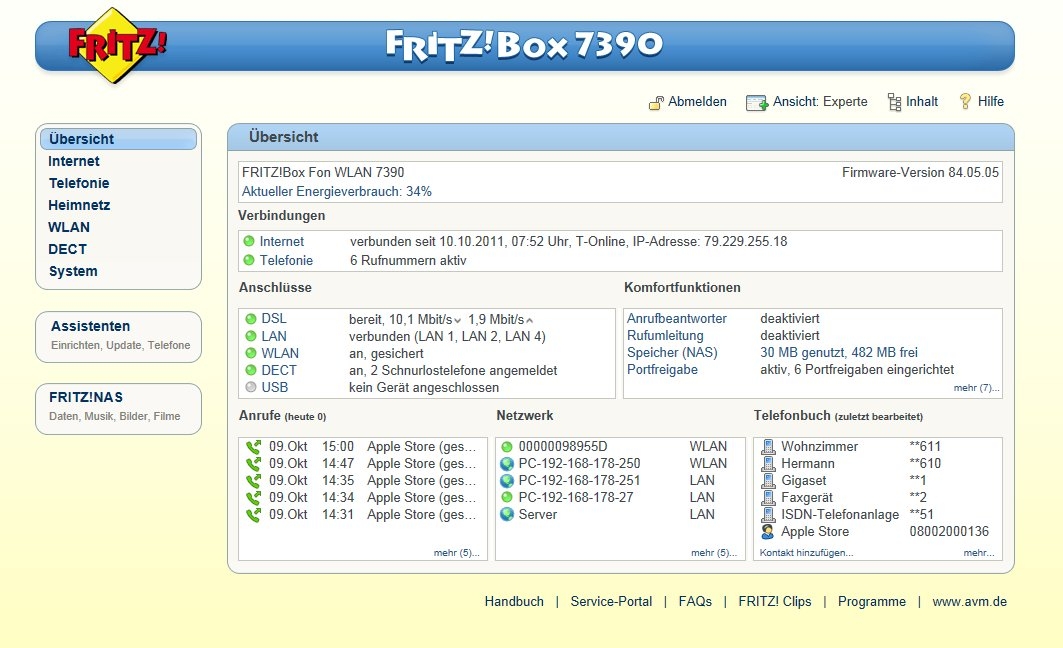Open the DECT sidebar menu
This screenshot has height=648, width=1063.
[x=68, y=249]
